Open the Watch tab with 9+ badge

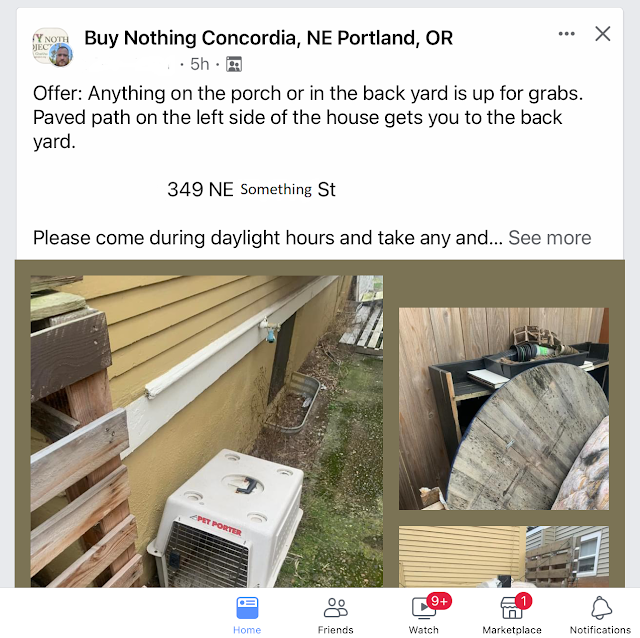pyautogui.click(x=424, y=615)
